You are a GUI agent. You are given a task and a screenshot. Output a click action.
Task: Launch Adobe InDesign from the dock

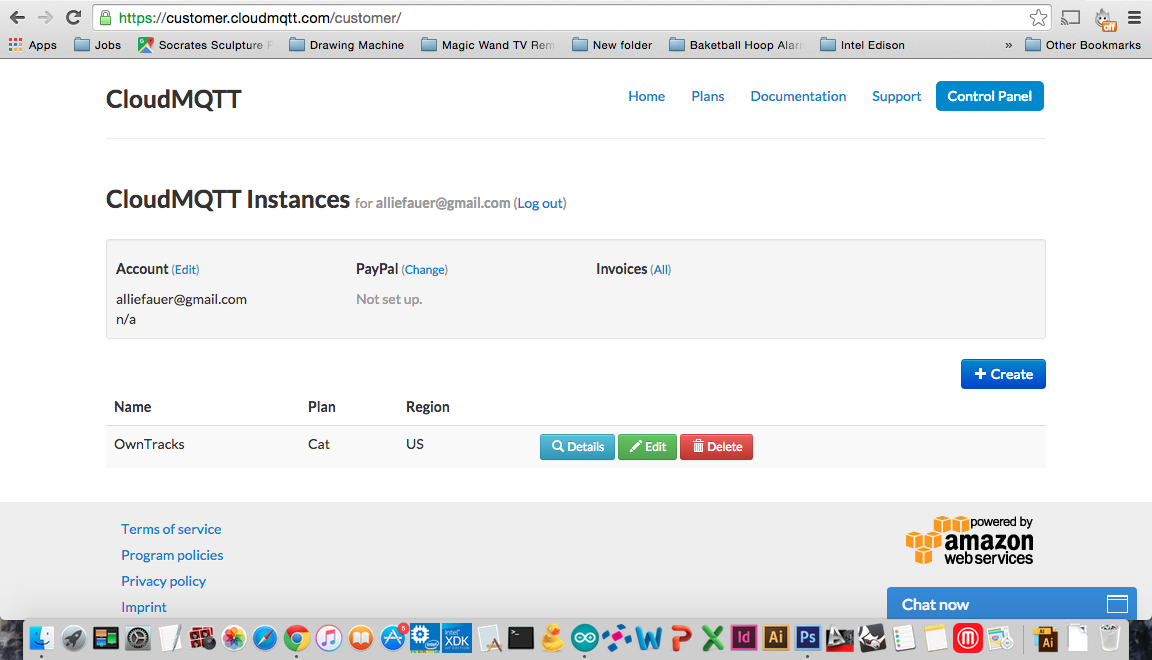click(744, 638)
